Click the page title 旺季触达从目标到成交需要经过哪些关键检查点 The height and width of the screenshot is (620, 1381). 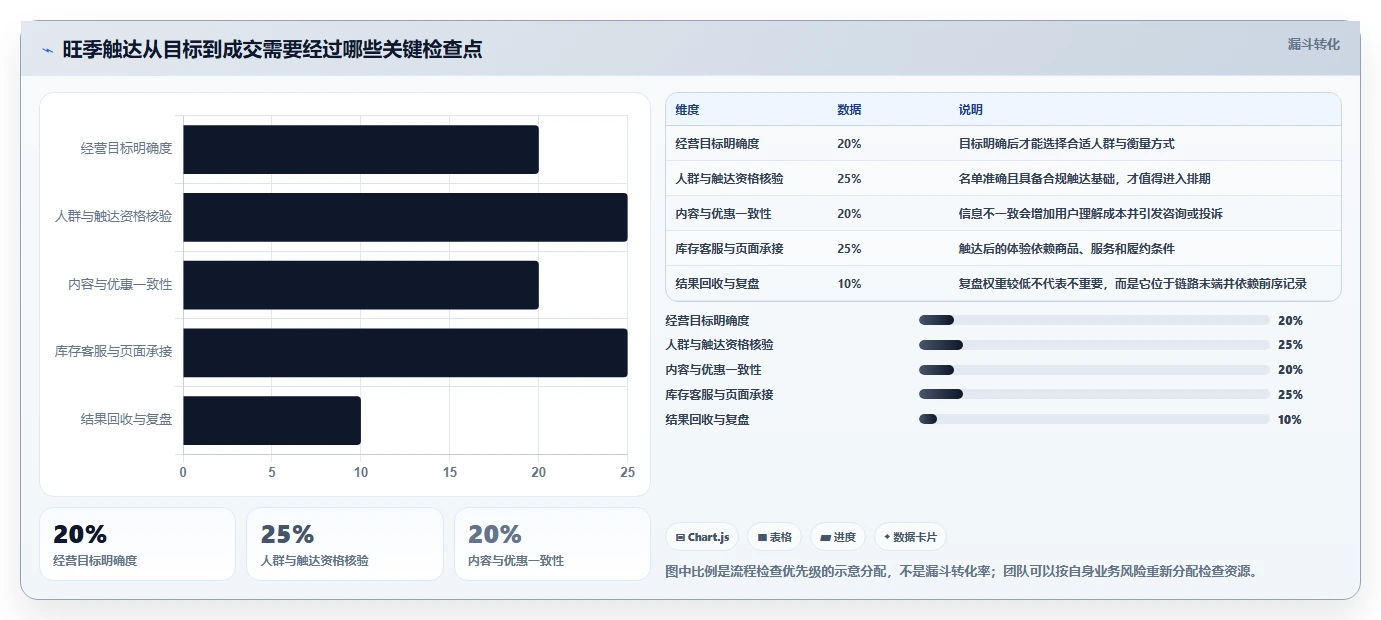[x=272, y=50]
